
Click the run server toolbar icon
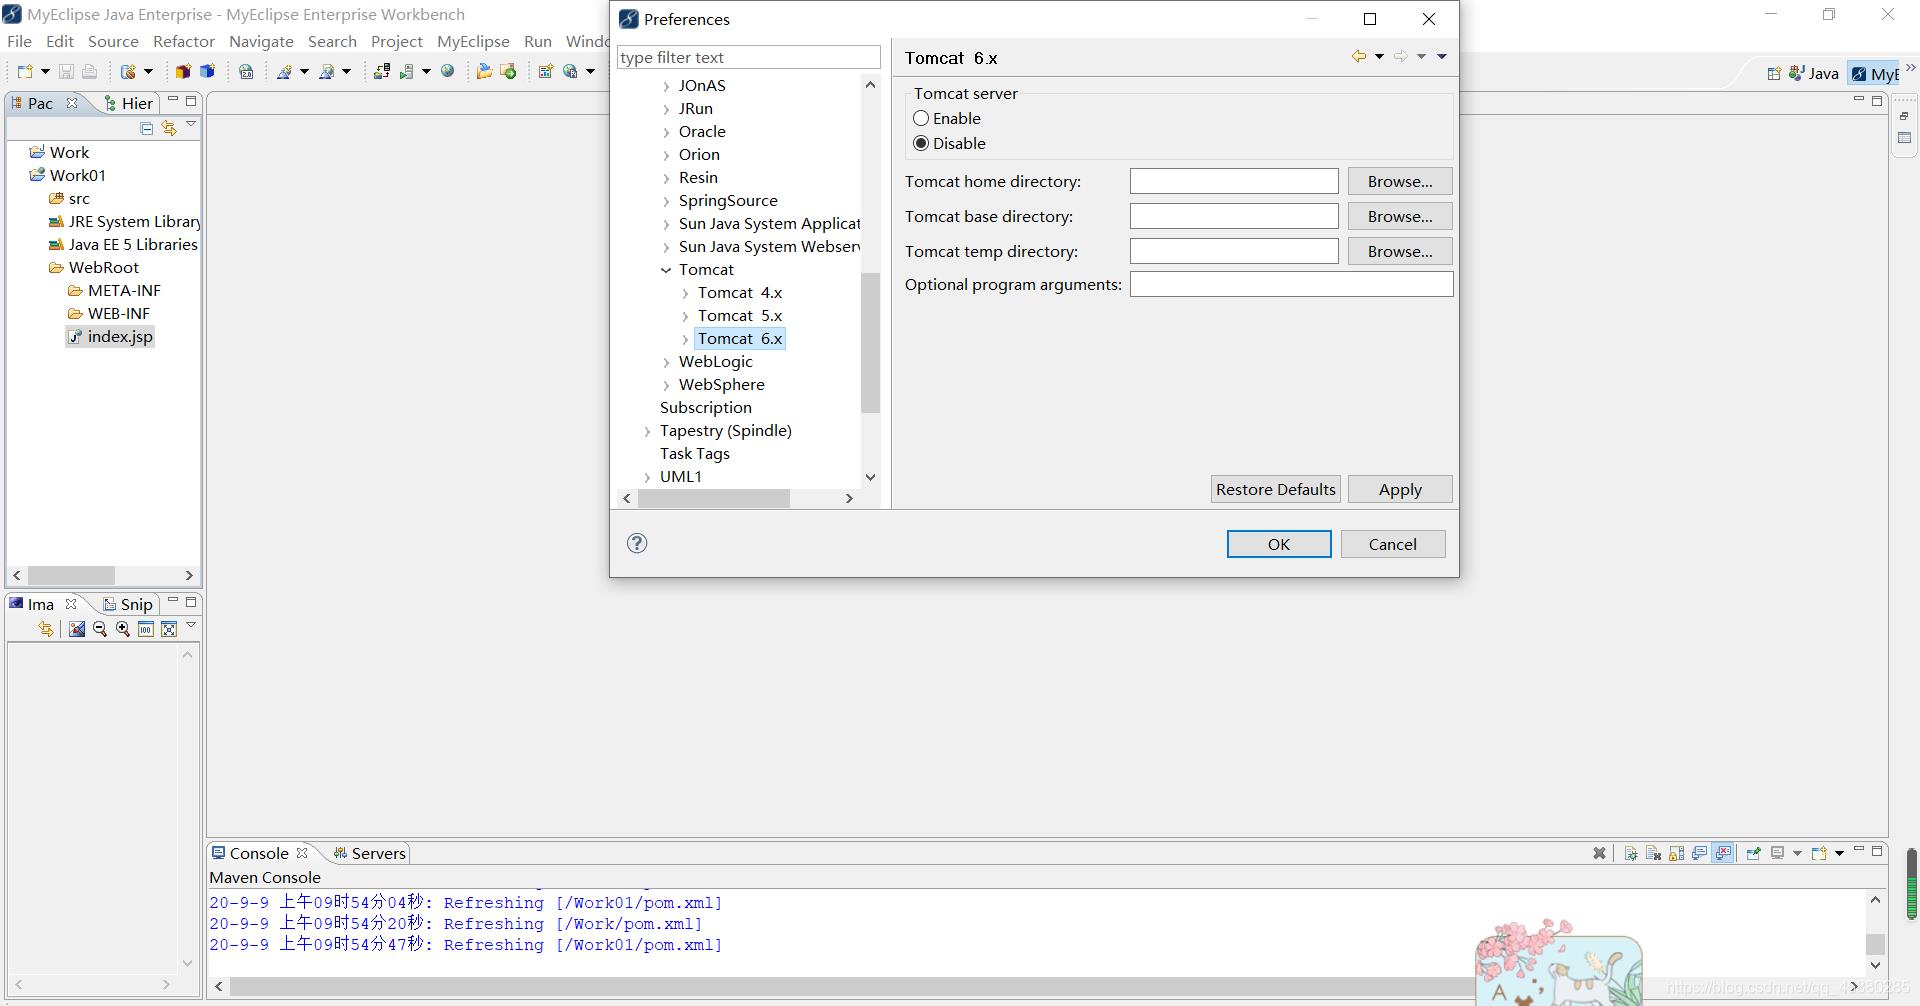pyautogui.click(x=406, y=71)
